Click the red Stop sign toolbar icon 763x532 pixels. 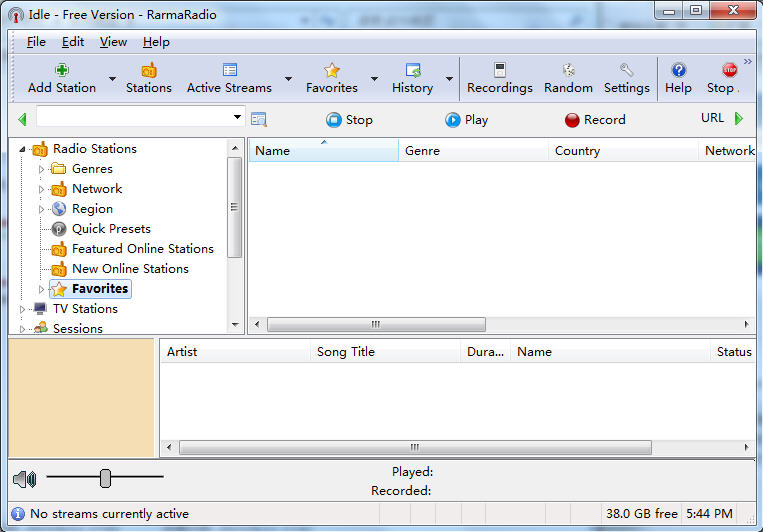pos(729,70)
